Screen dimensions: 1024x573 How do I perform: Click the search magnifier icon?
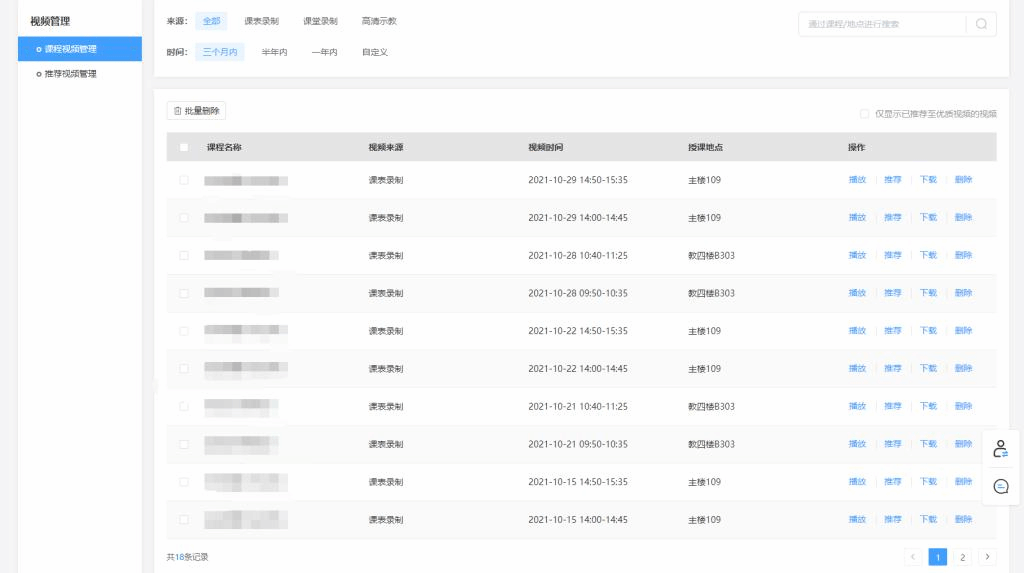click(981, 24)
